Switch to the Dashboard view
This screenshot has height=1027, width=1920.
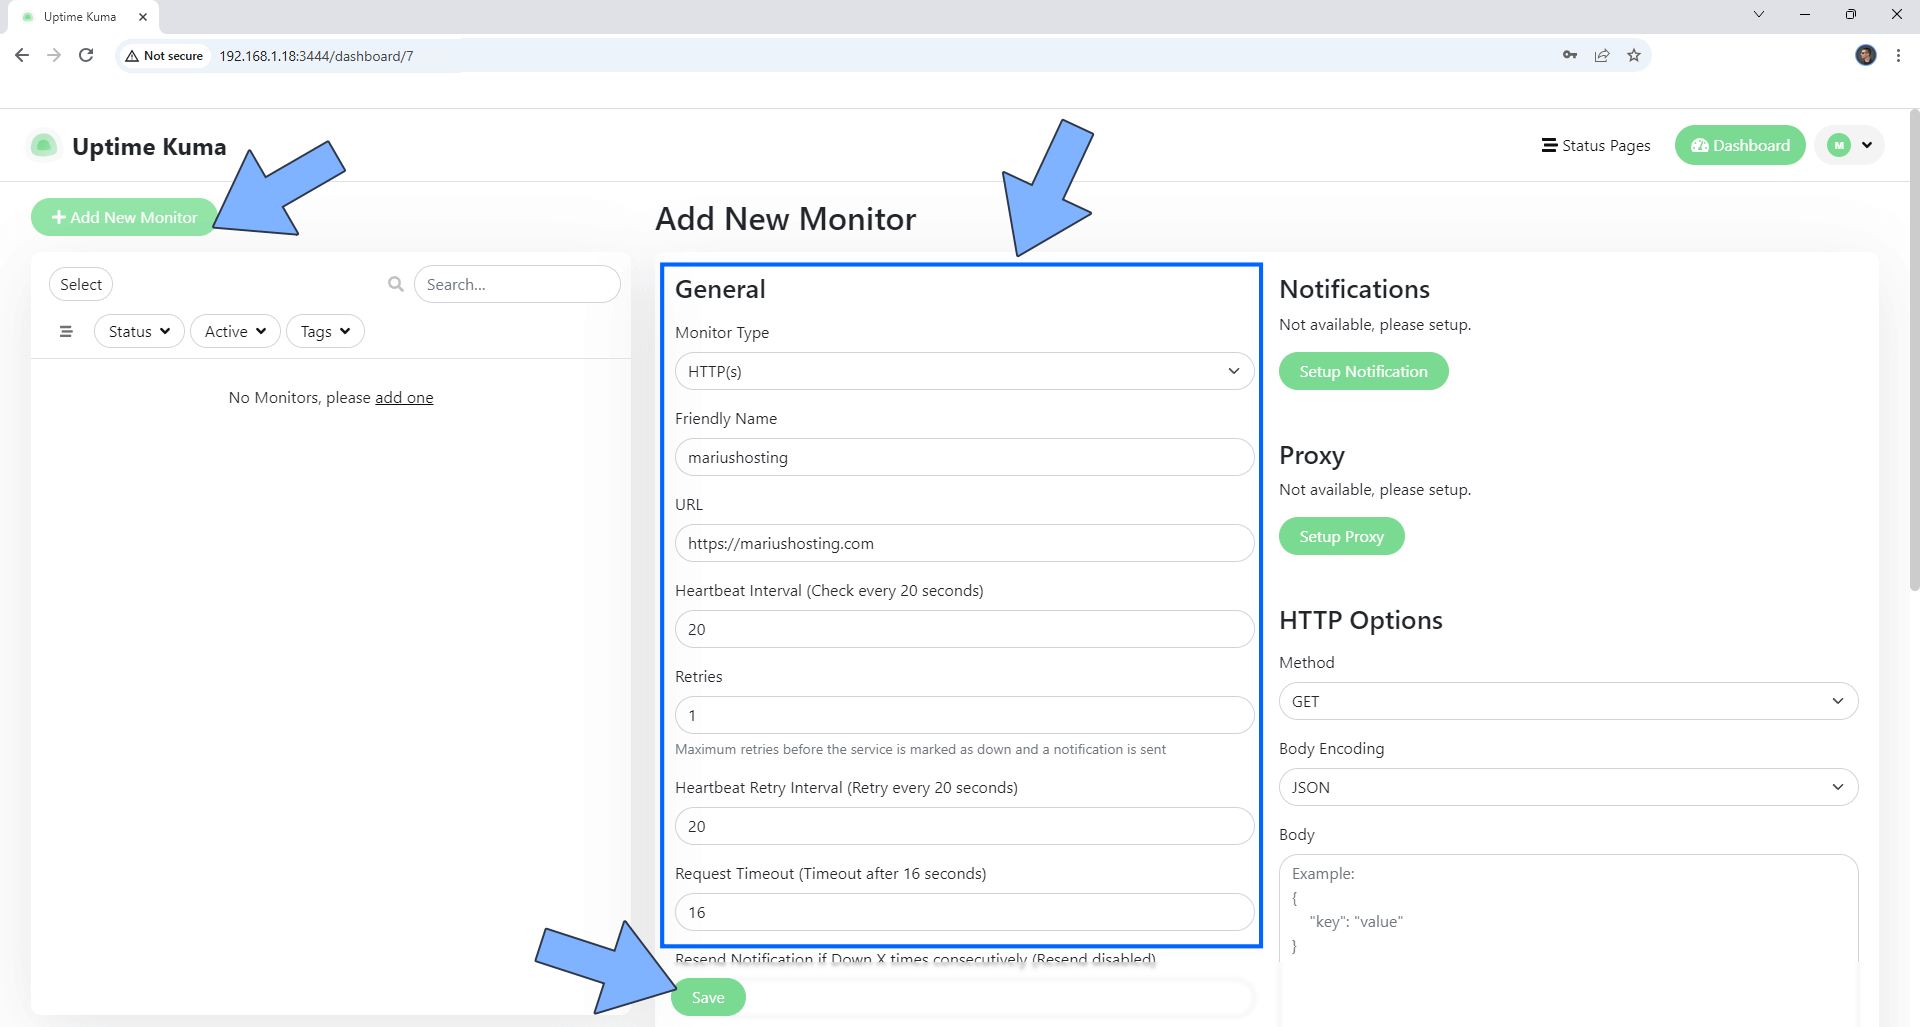point(1740,146)
